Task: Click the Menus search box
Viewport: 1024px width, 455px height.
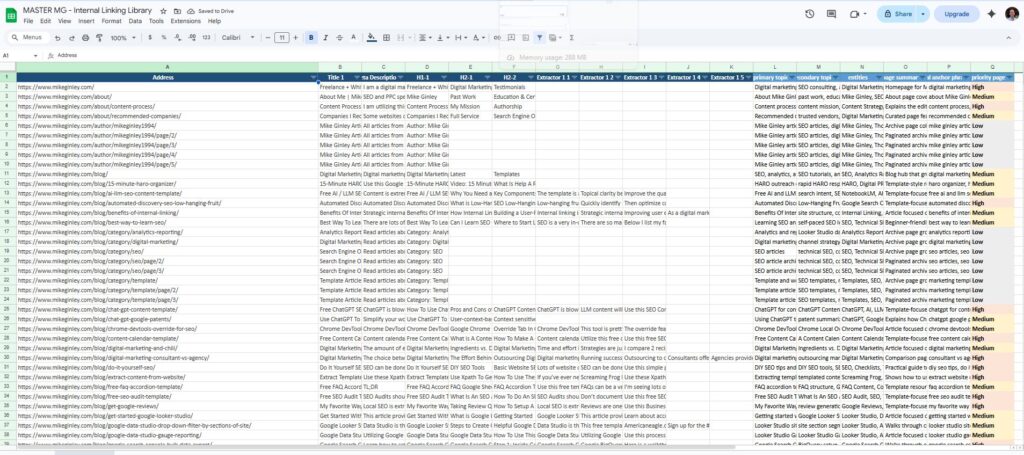Action: click(27, 38)
